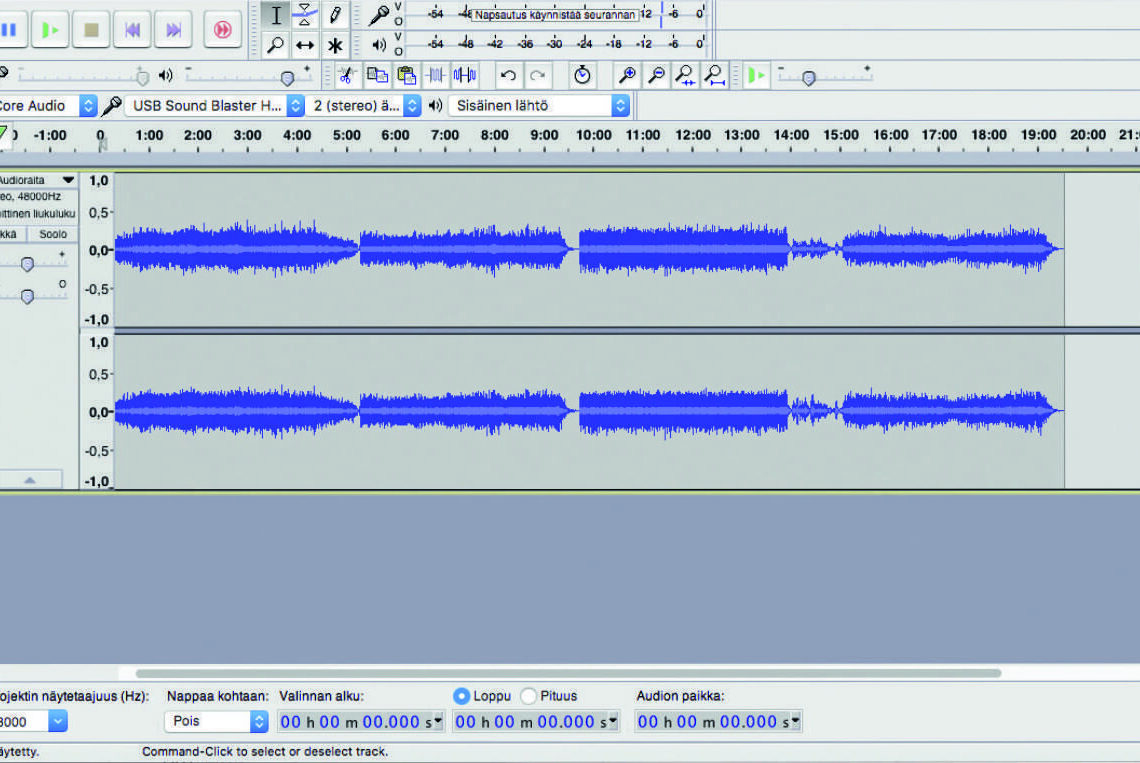Open the USB Sound Blaster input device dropdown
This screenshot has width=1140, height=763.
[295, 106]
